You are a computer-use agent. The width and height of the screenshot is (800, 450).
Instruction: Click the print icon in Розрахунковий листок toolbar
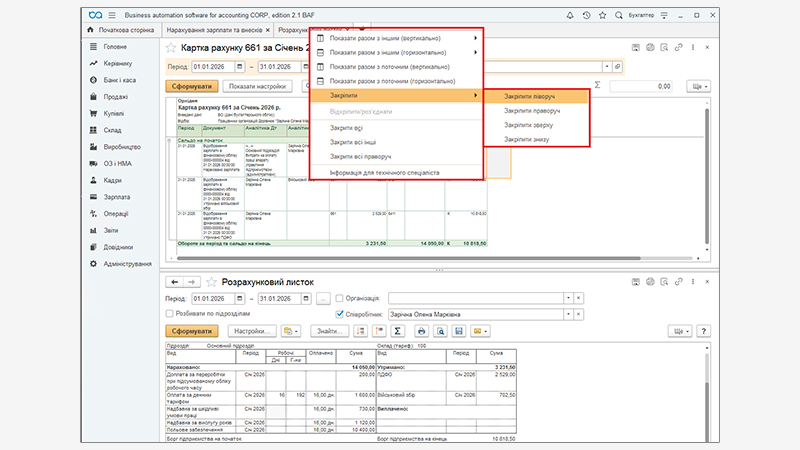click(x=422, y=330)
